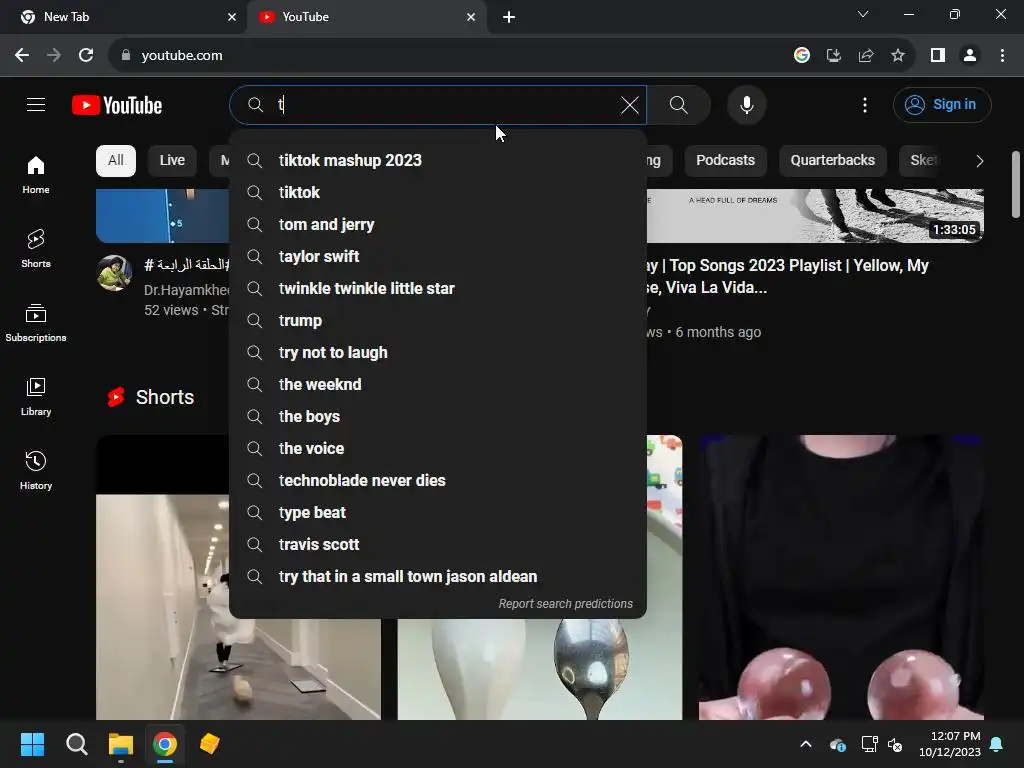
Task: Bookmark this page with the star
Action: click(898, 56)
